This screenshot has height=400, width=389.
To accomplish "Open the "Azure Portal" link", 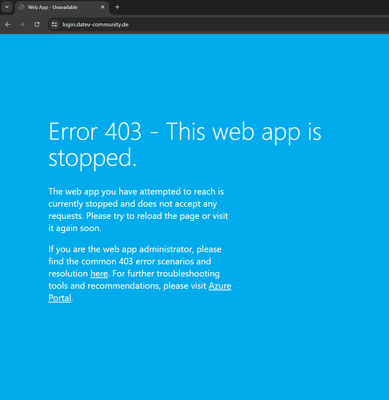I will pos(220,286).
